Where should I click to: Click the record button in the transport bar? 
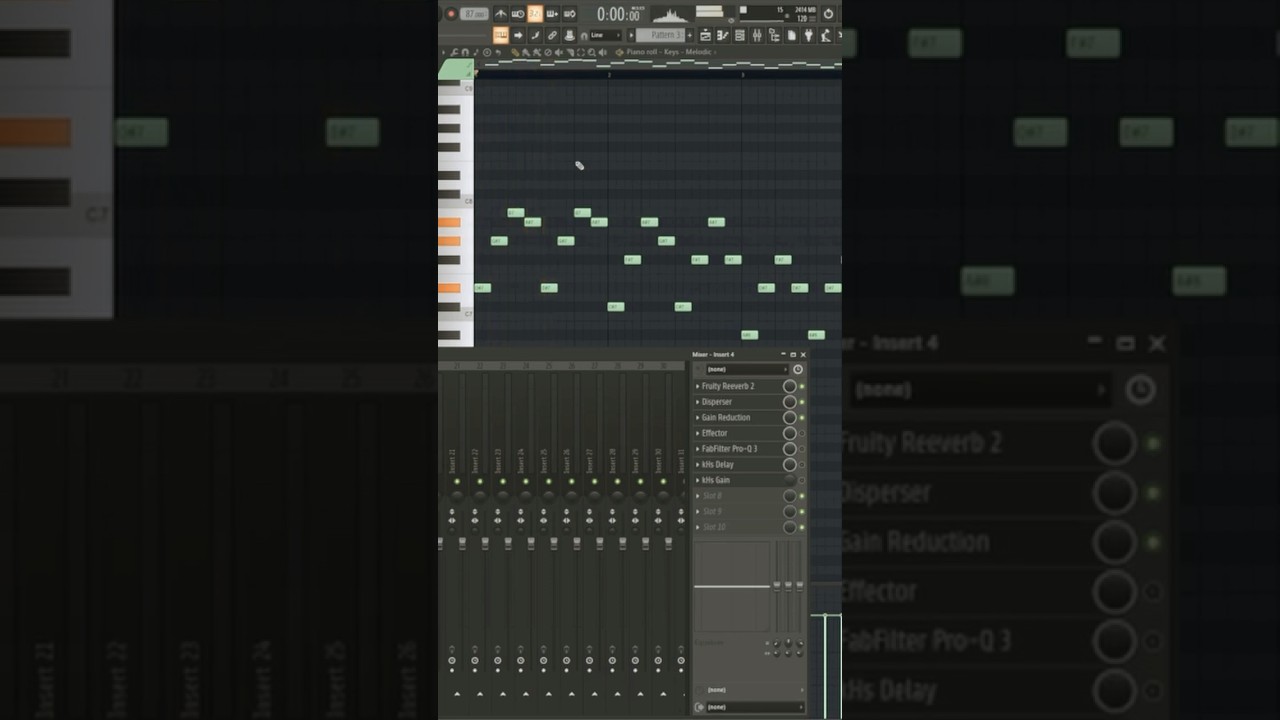pos(451,14)
